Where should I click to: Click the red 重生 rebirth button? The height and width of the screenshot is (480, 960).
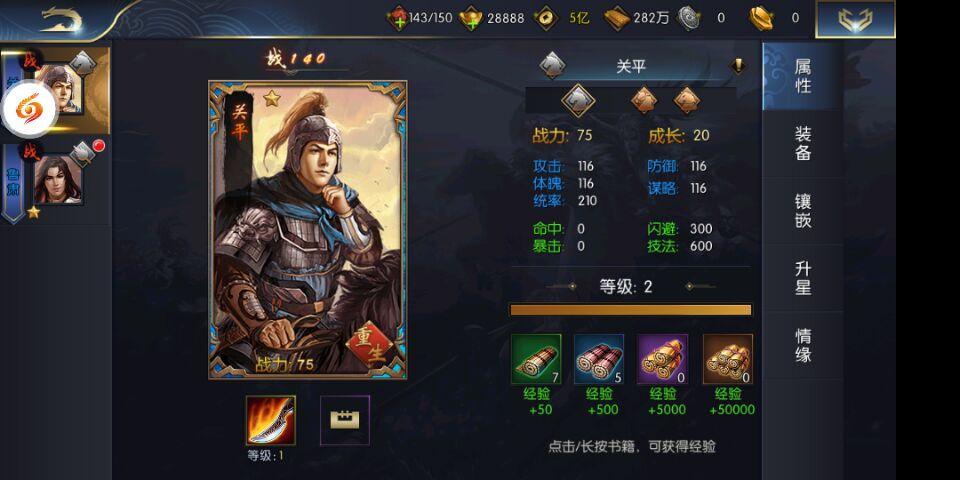click(x=369, y=345)
